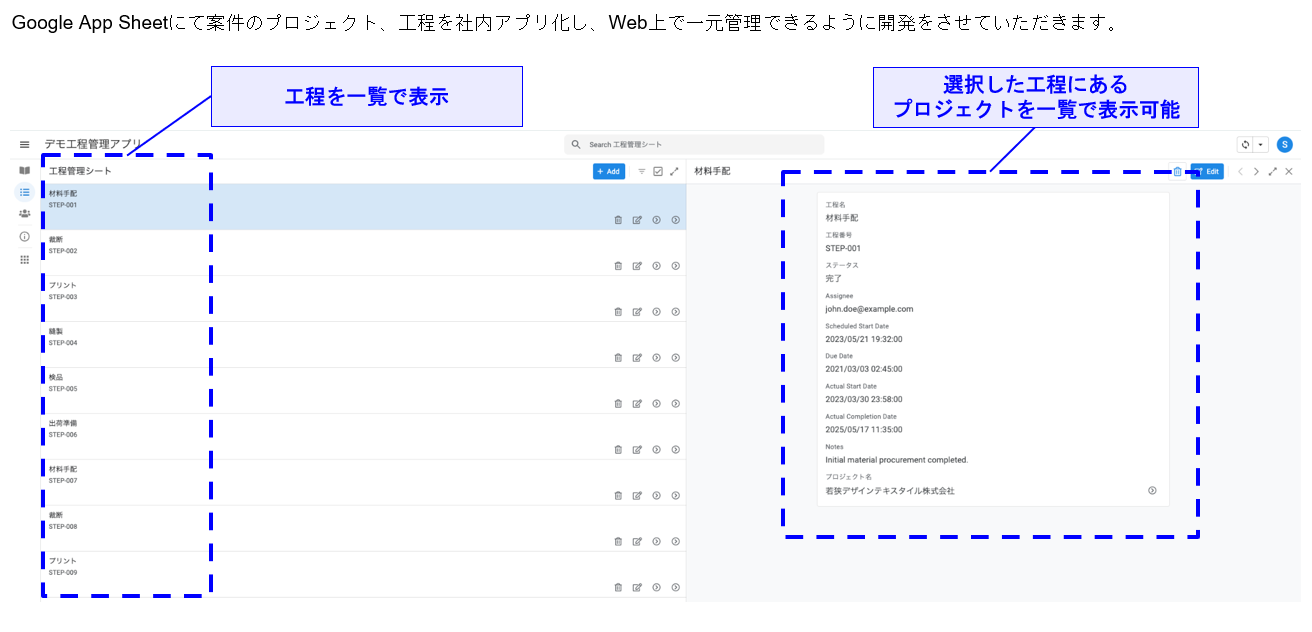Screen dimensions: 1312x632
Task: Enable multi-select mode with the checkbox icon
Action: (658, 171)
